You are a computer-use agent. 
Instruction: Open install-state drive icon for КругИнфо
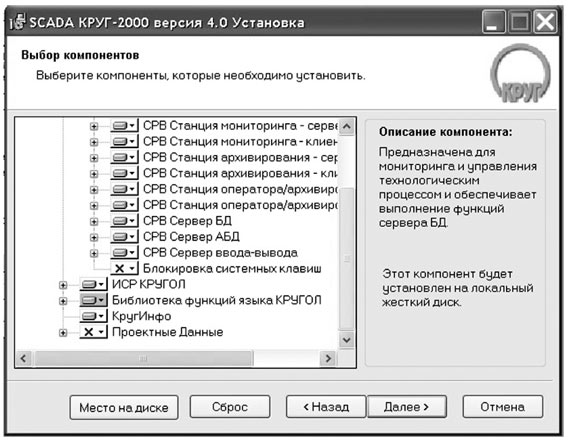coord(93,316)
